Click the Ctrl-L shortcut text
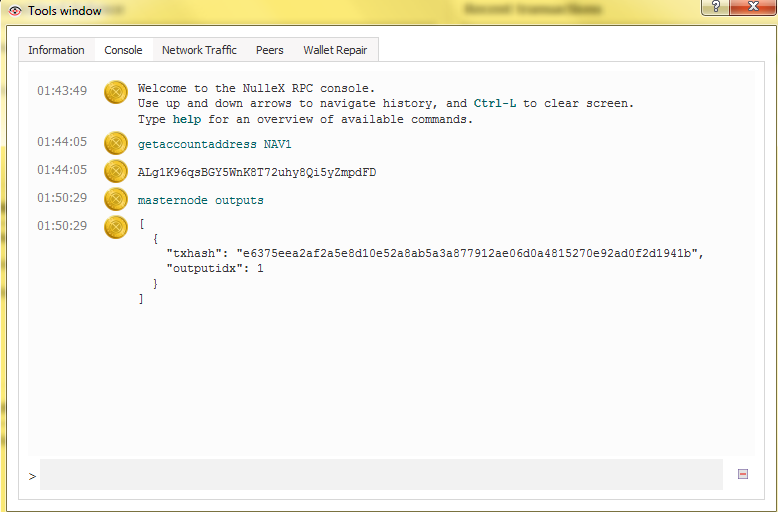Screen dimensions: 778x512 click(495, 104)
